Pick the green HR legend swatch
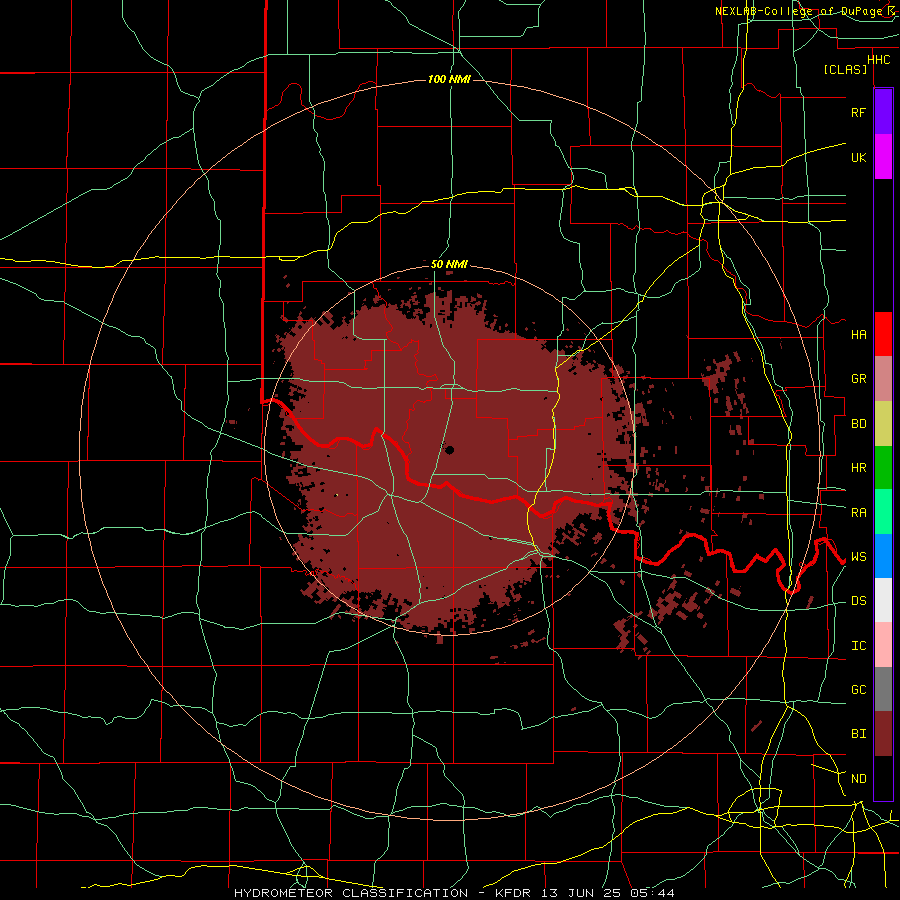The width and height of the screenshot is (900, 900). click(x=883, y=468)
